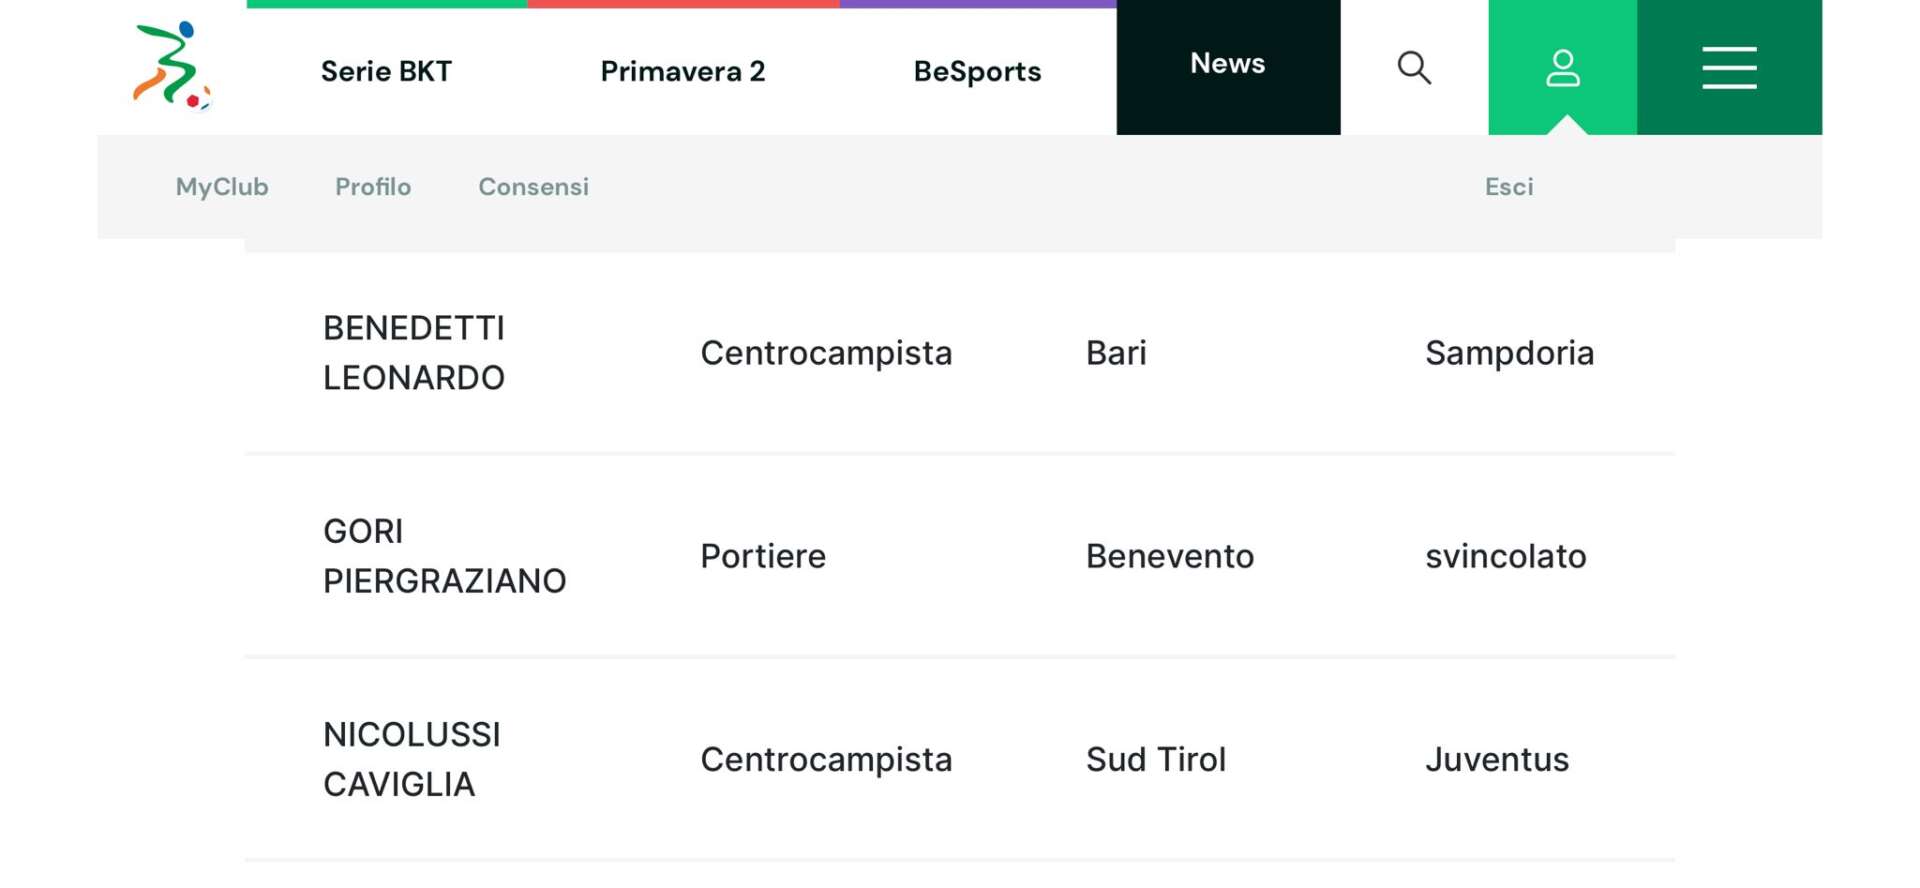1920x888 pixels.
Task: Click the Sud Tirol team cell
Action: (1156, 759)
